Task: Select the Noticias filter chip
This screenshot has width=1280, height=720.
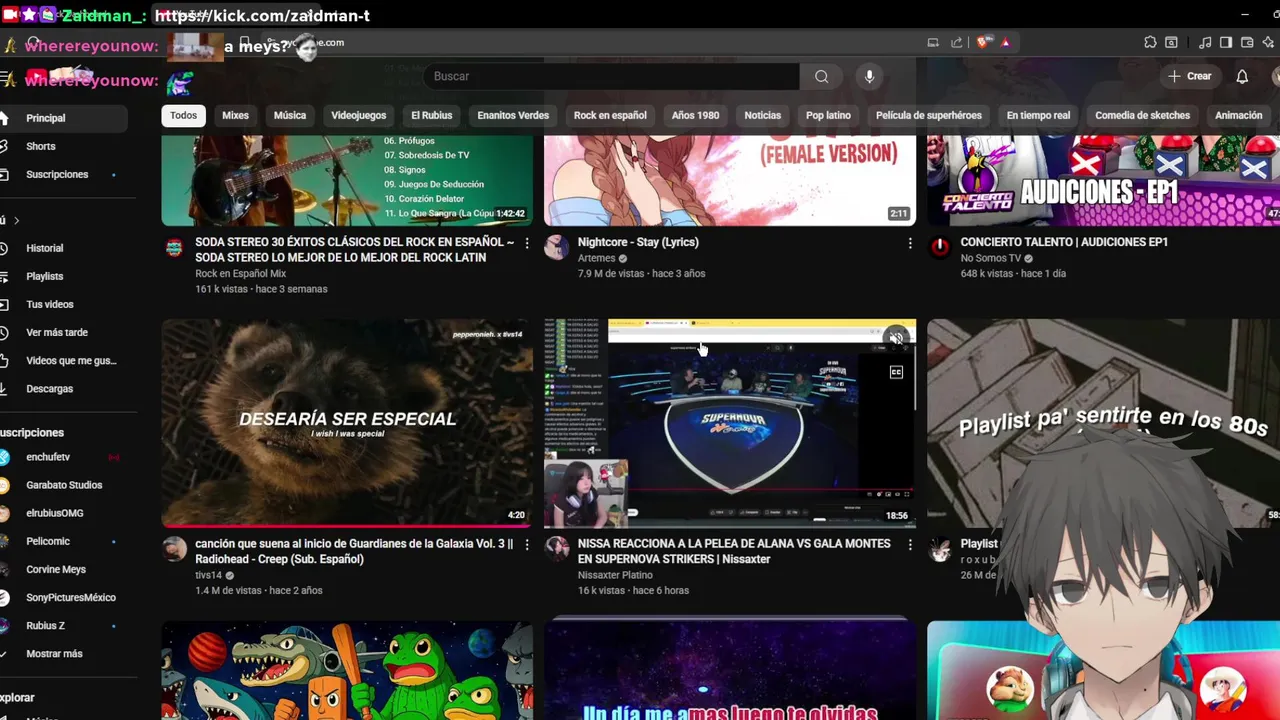Action: [762, 115]
